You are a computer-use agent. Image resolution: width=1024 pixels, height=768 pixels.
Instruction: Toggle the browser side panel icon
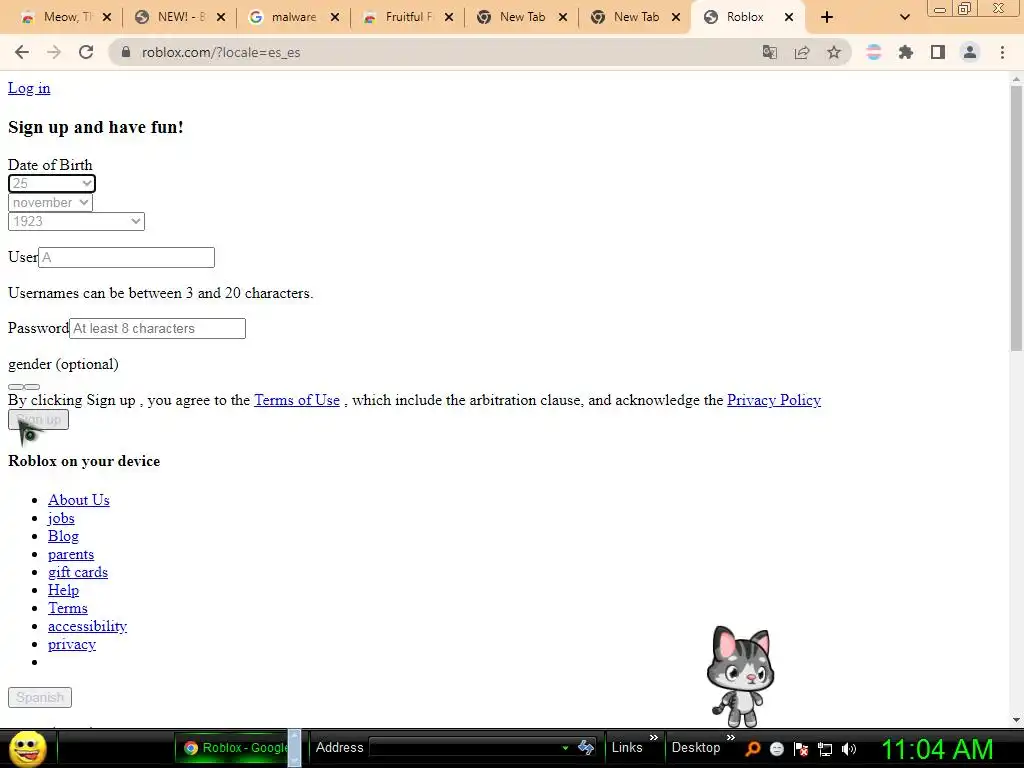coord(938,52)
